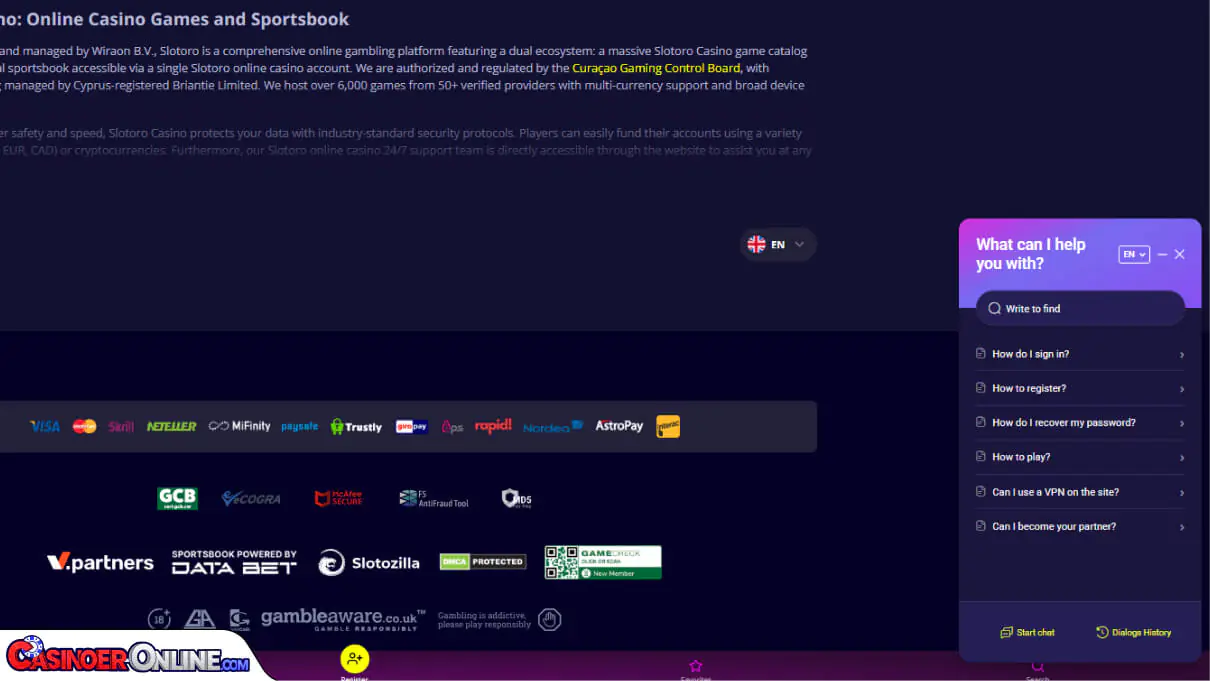Viewport: 1210px width, 681px height.
Task: Click the GA Gamblers Anonymous logo
Action: tap(199, 619)
